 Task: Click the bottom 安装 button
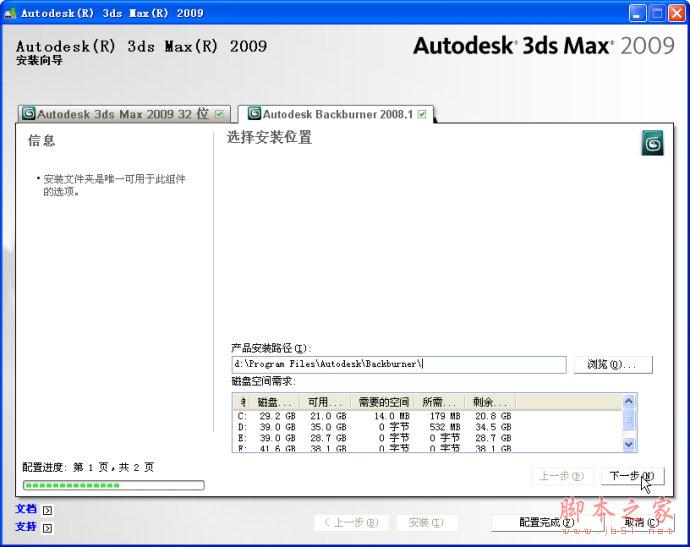(x=426, y=523)
